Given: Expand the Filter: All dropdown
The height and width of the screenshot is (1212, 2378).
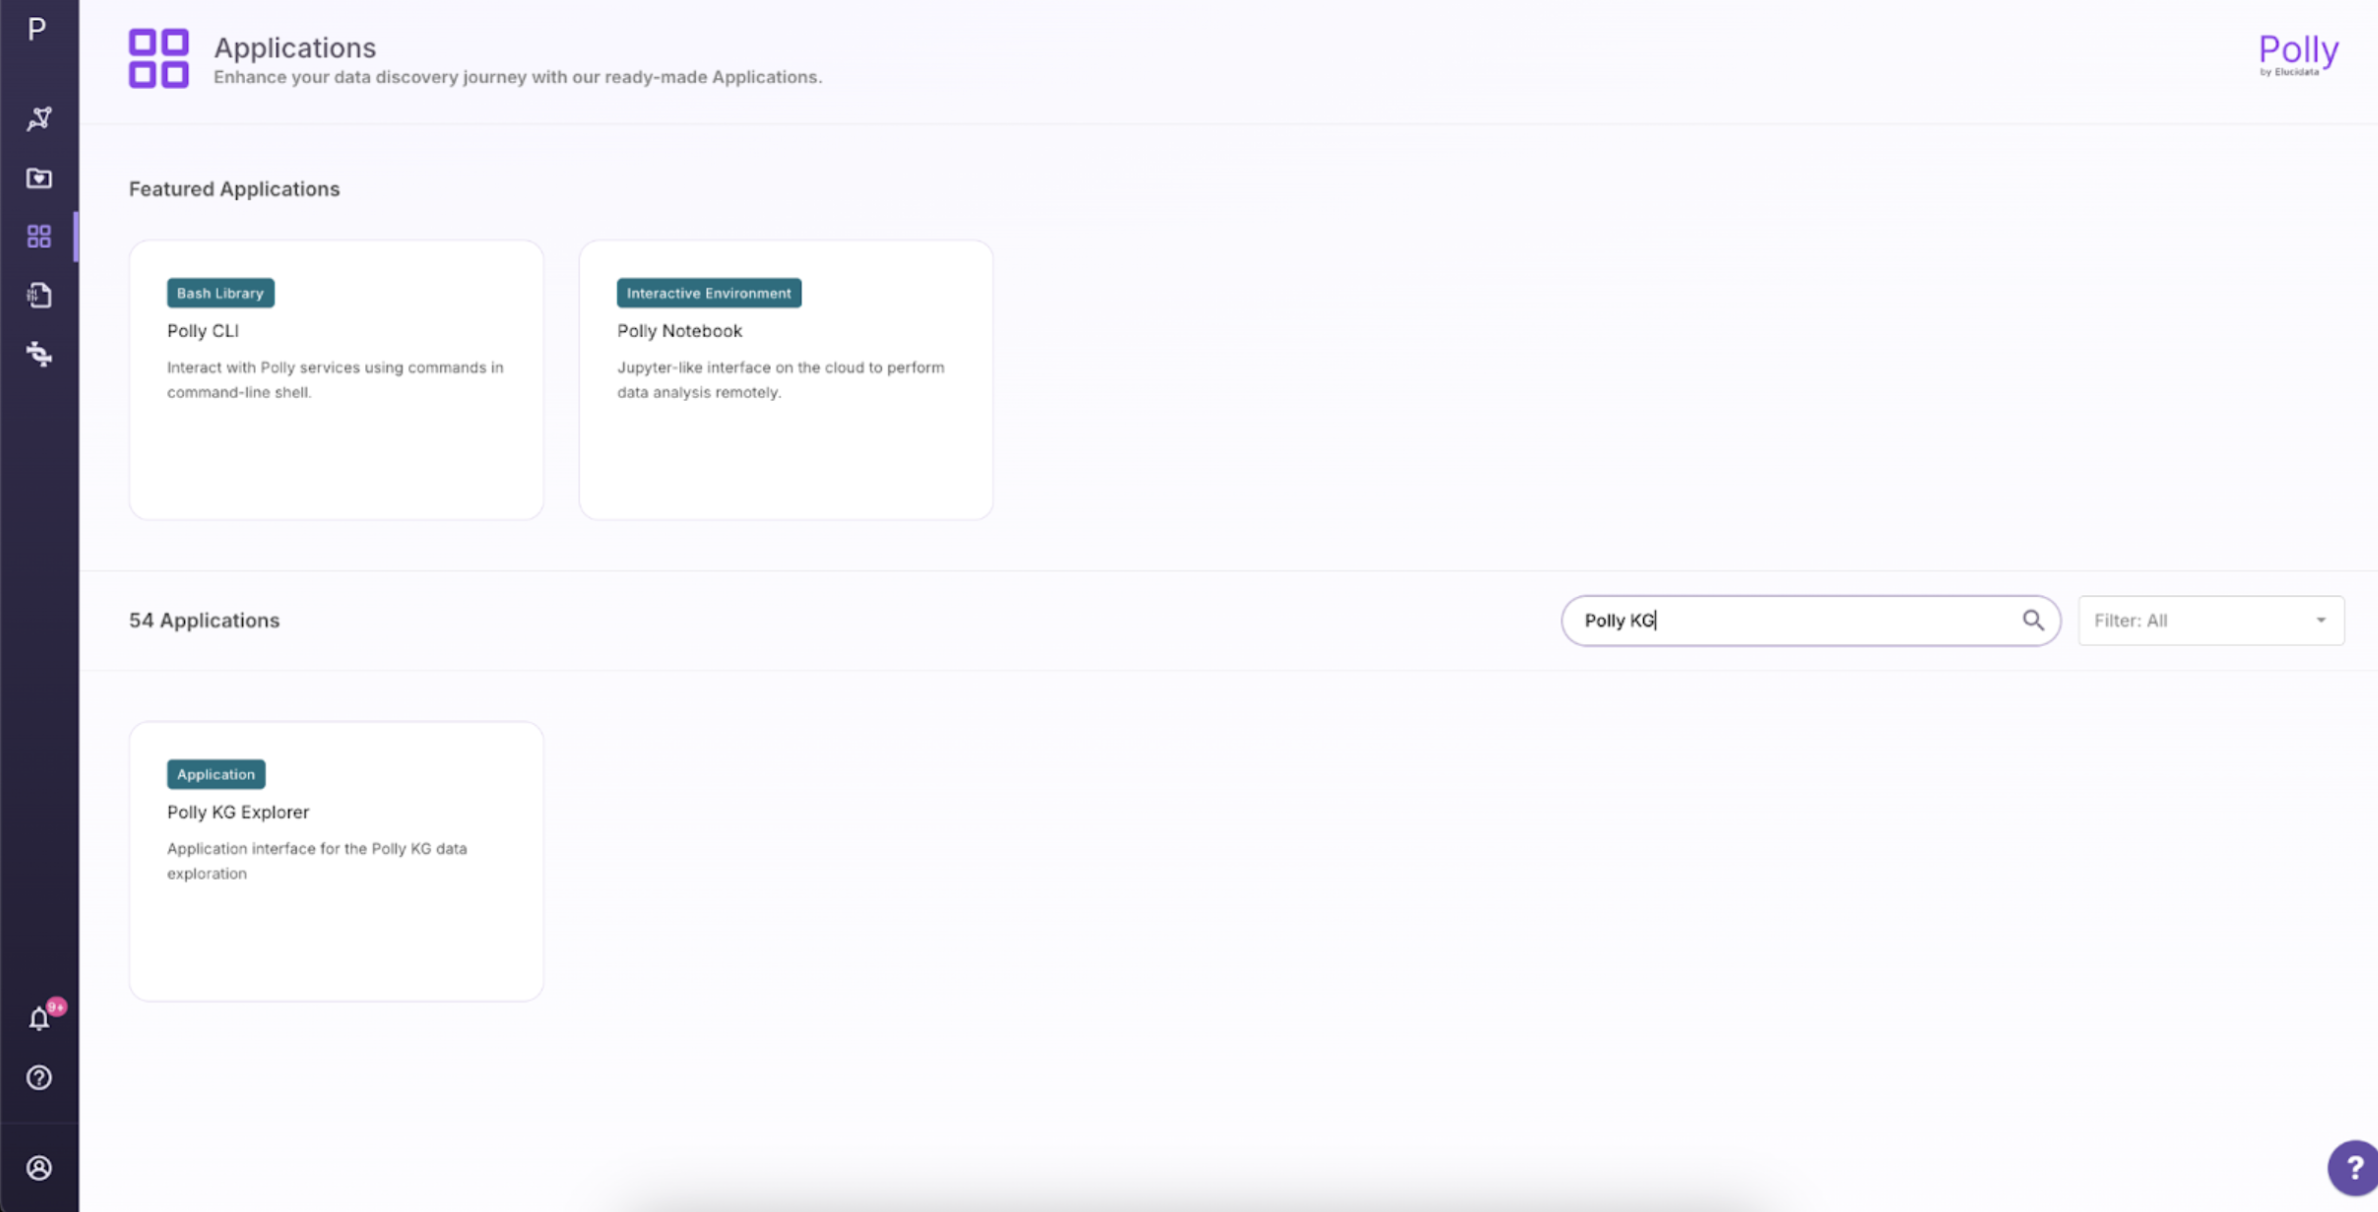Looking at the screenshot, I should pos(2210,620).
